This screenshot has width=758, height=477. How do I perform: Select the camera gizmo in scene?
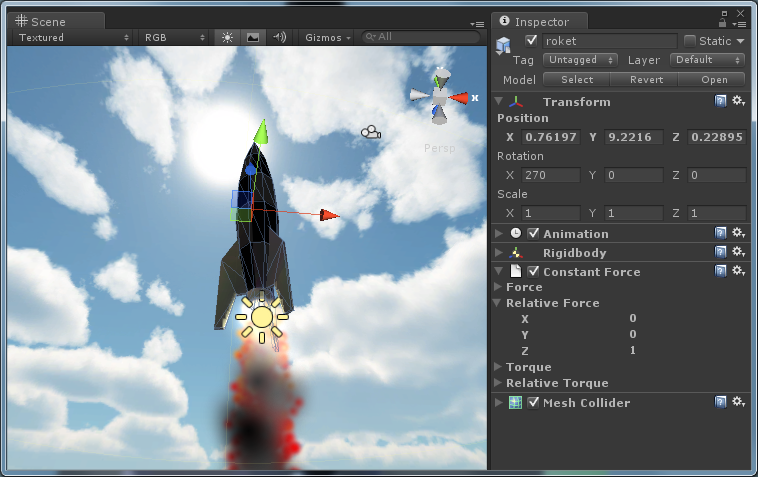pyautogui.click(x=371, y=132)
